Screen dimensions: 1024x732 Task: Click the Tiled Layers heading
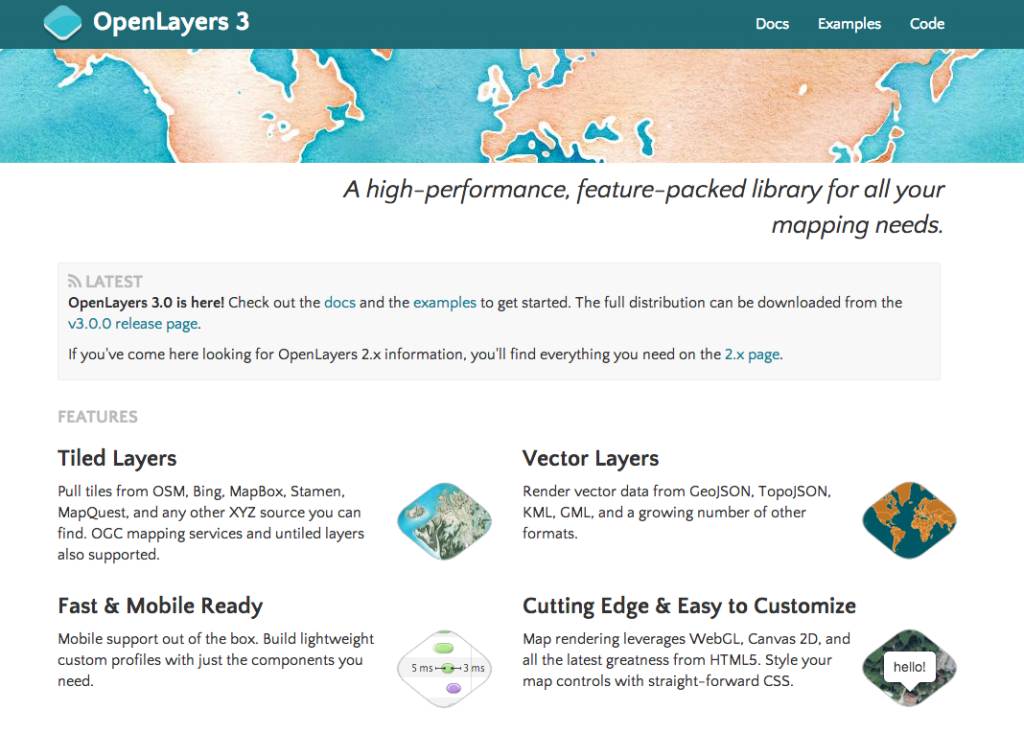pos(117,458)
